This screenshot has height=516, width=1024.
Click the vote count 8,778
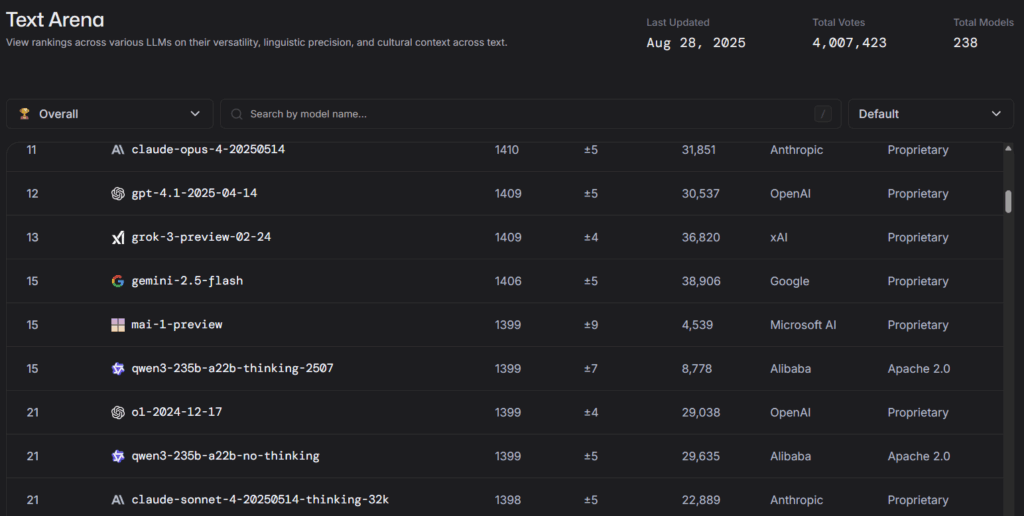pyautogui.click(x=697, y=368)
